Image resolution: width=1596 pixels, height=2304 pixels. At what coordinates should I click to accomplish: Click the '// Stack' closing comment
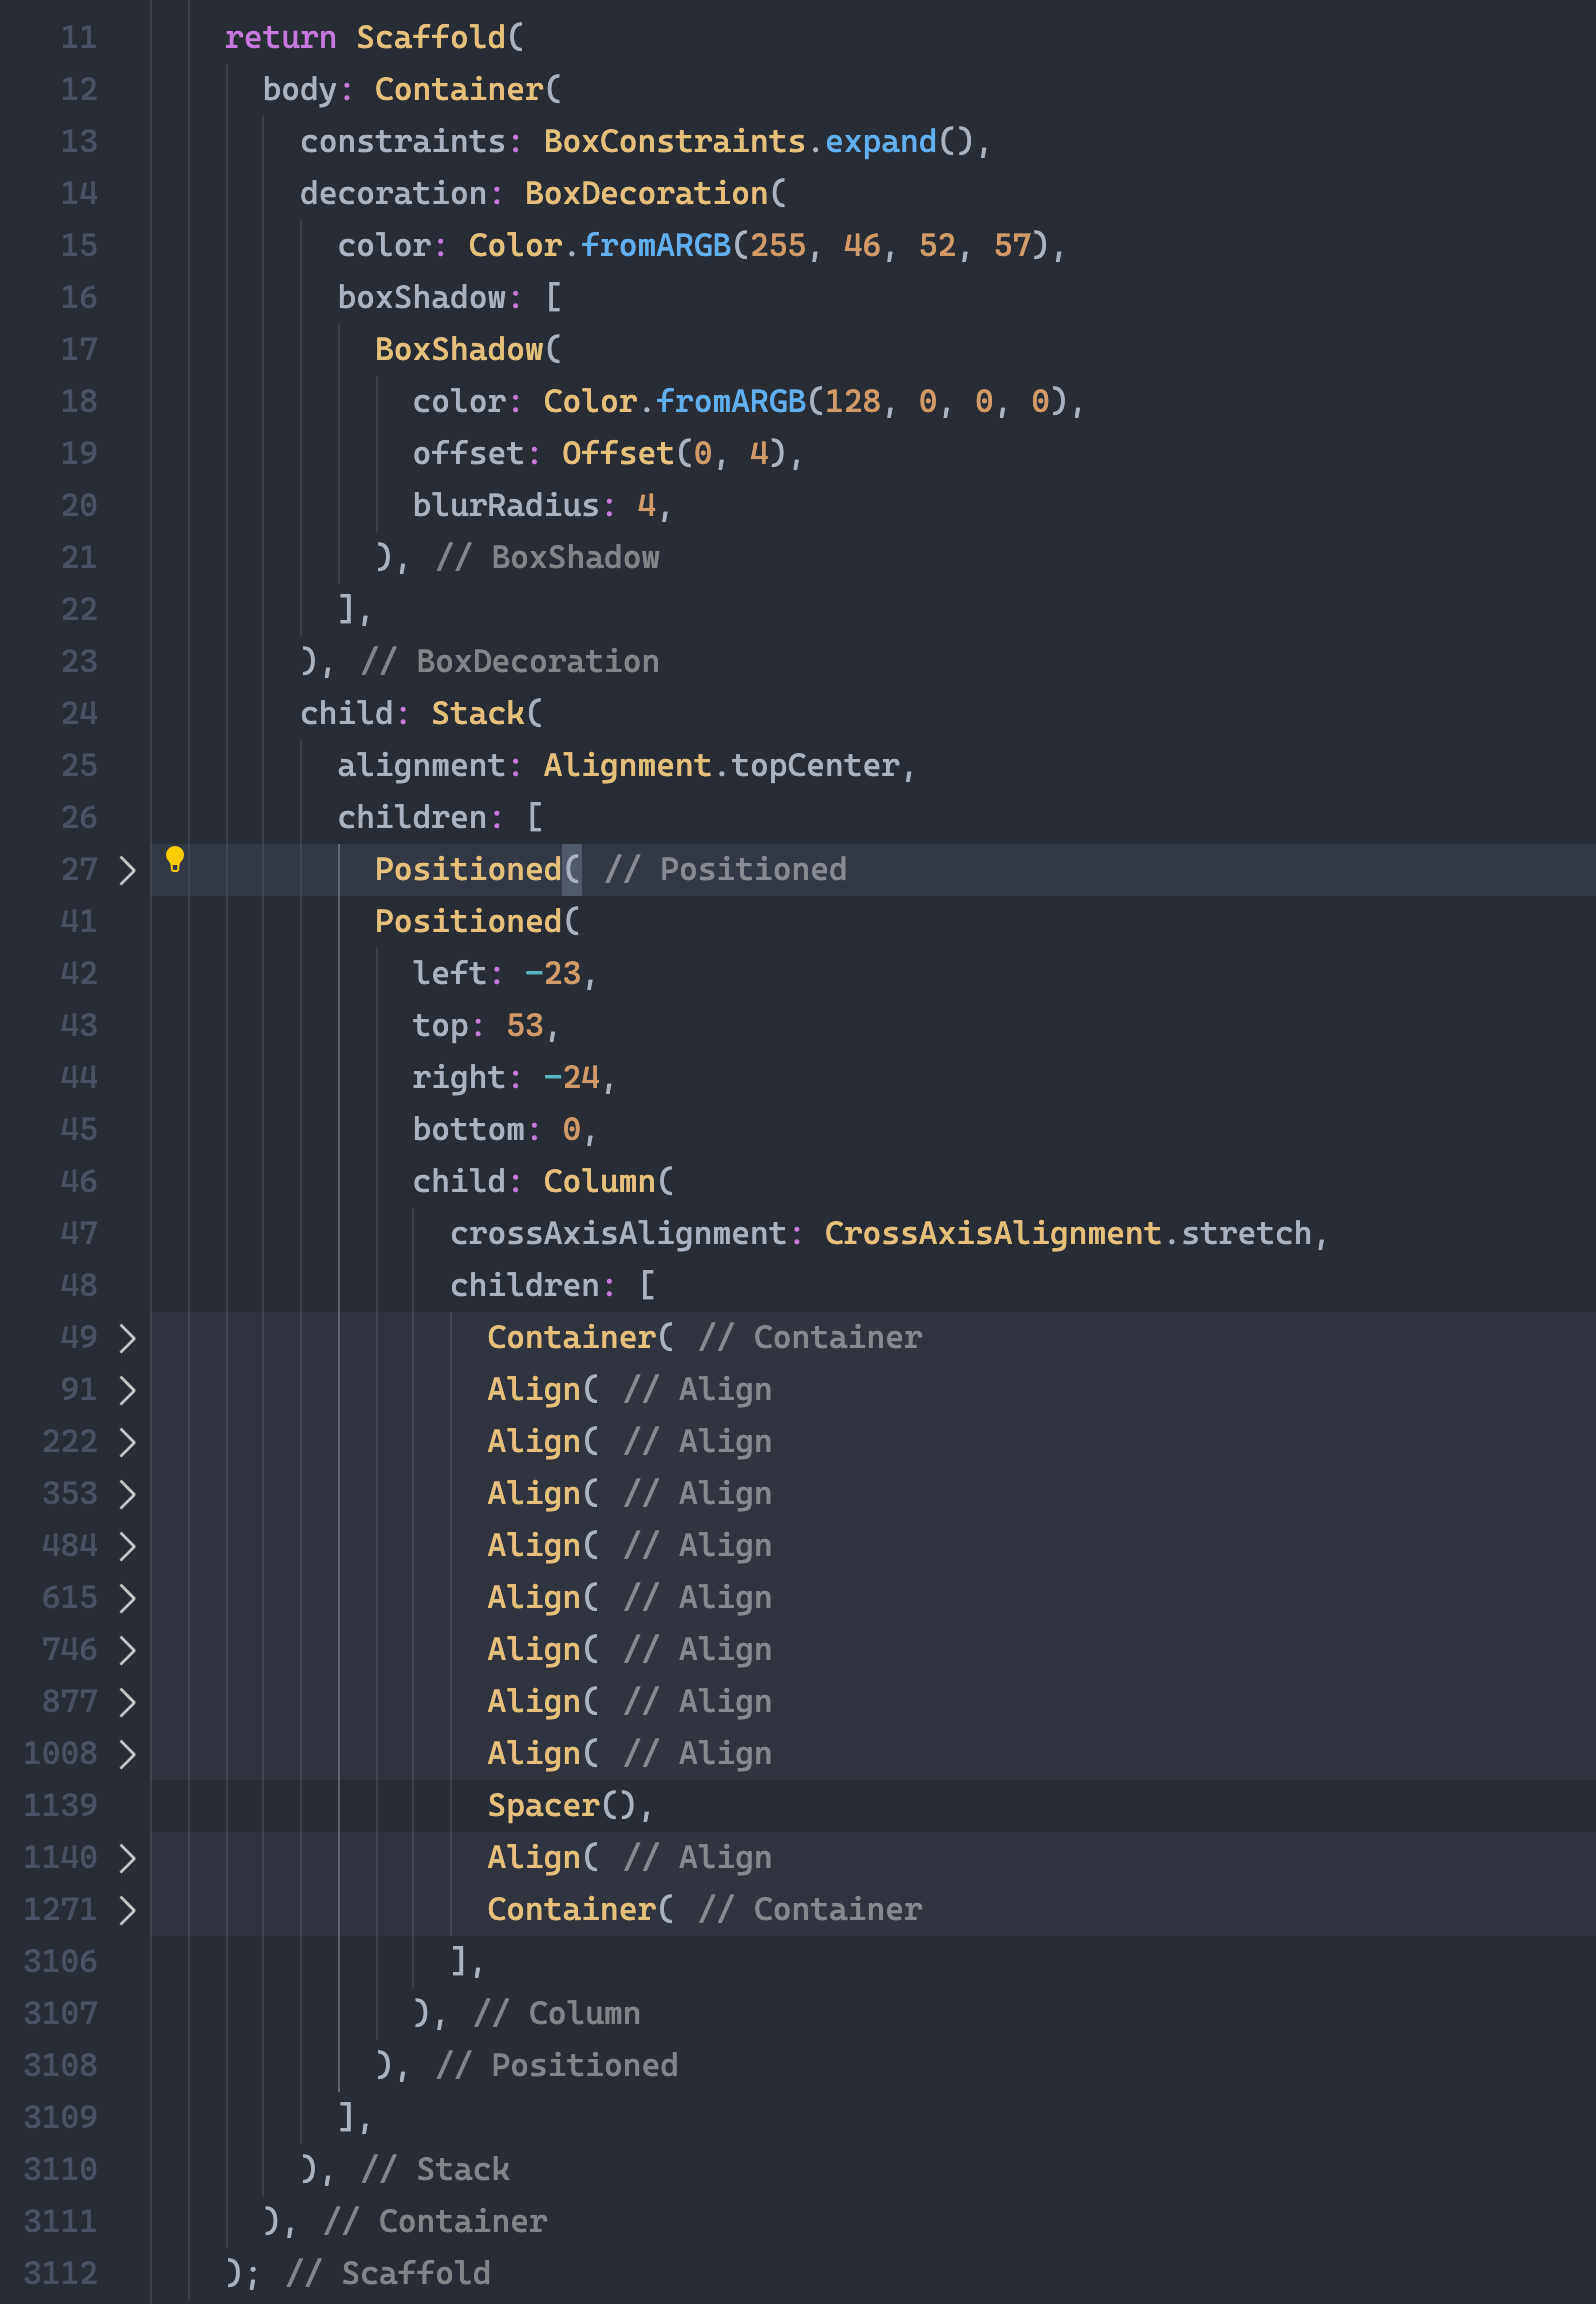[436, 2170]
